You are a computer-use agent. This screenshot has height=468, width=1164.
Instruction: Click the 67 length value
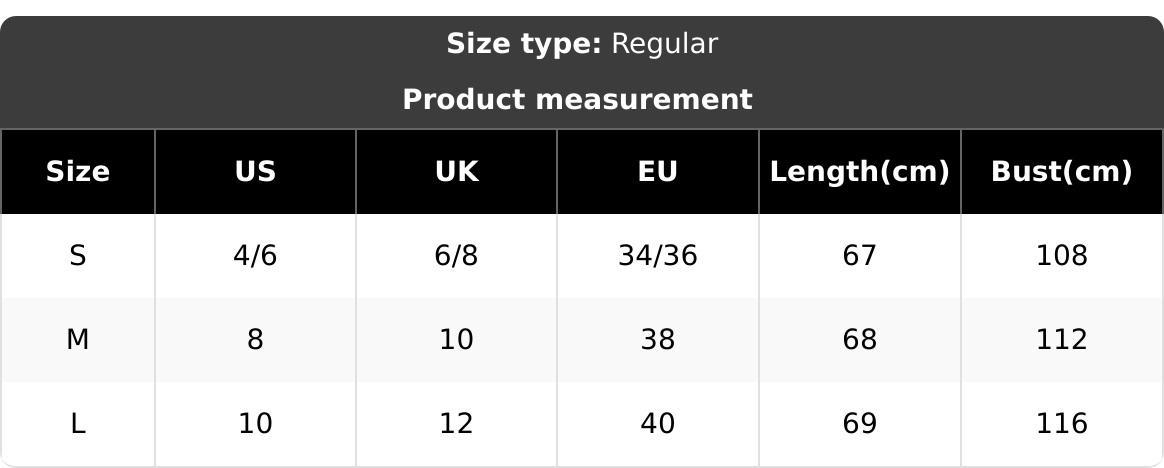[x=859, y=256]
